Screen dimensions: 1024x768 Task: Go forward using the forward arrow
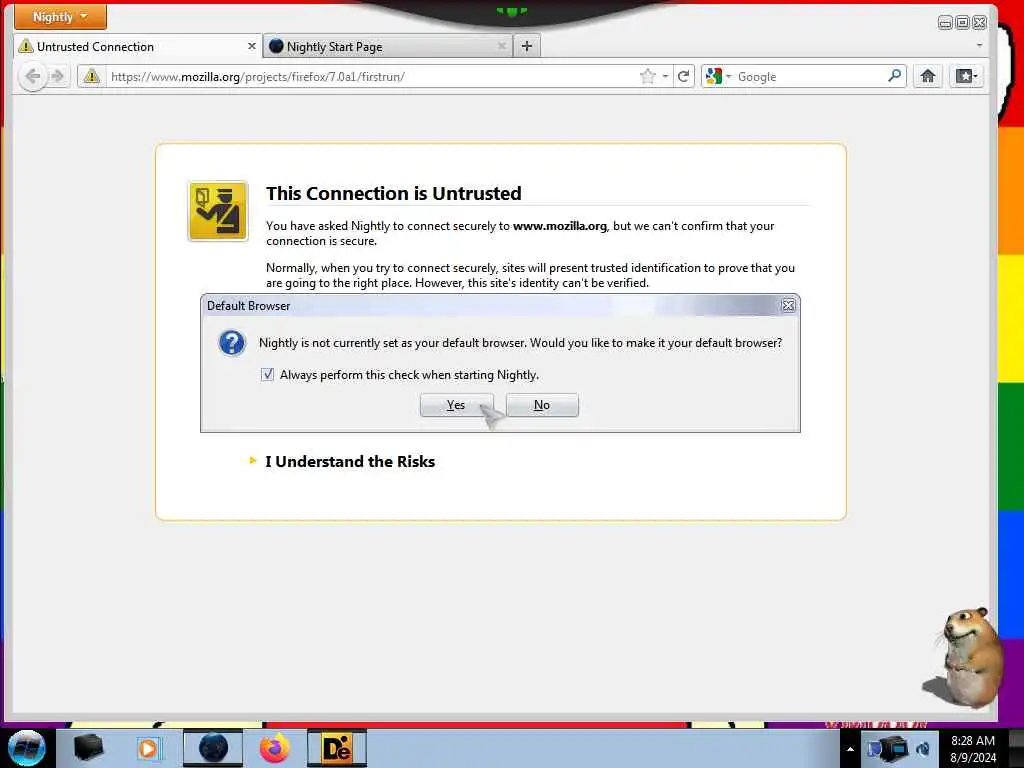pyautogui.click(x=57, y=76)
